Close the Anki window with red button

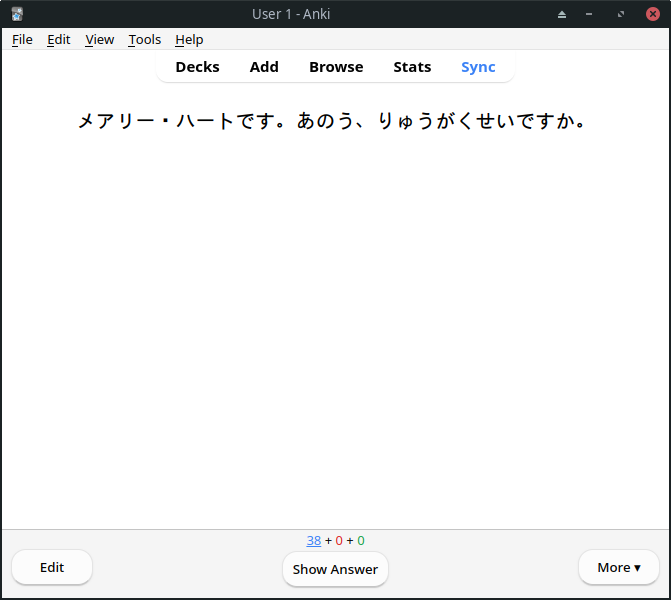(x=652, y=14)
